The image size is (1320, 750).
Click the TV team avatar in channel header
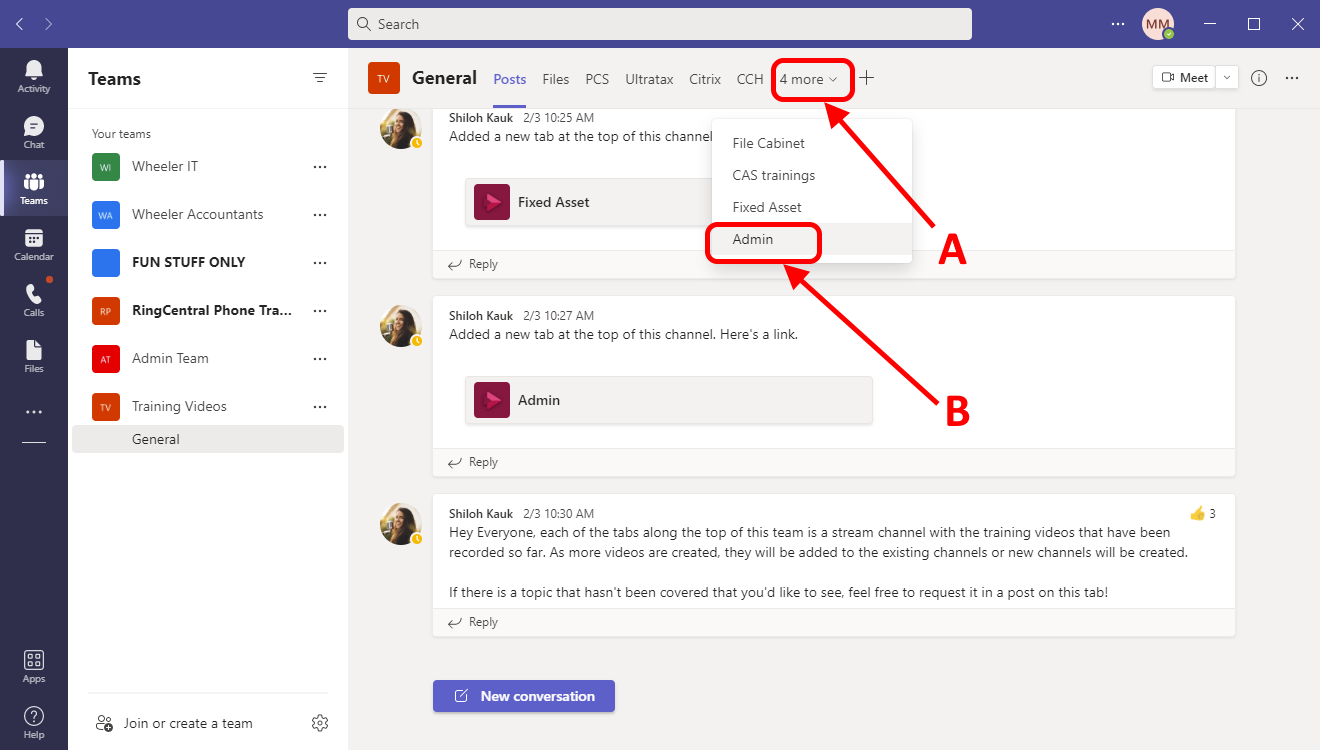pyautogui.click(x=384, y=78)
